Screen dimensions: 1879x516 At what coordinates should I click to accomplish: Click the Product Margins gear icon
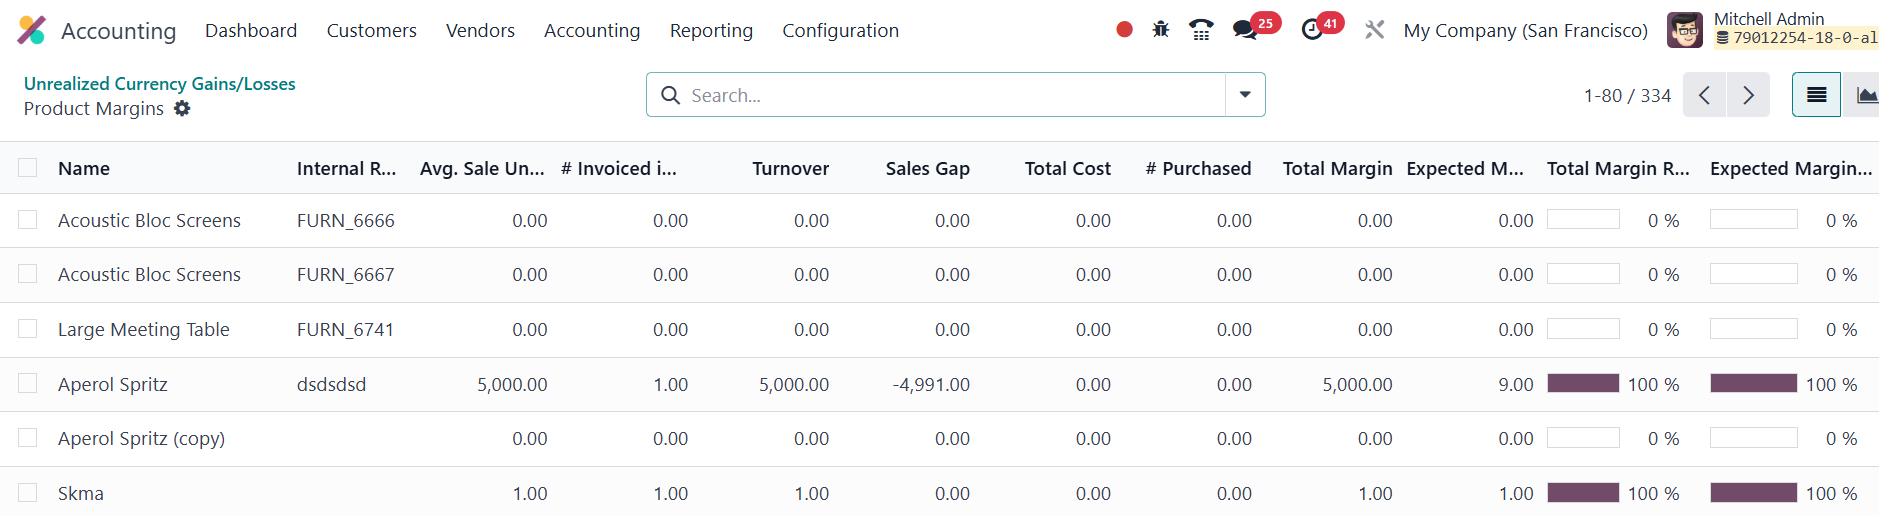click(182, 108)
